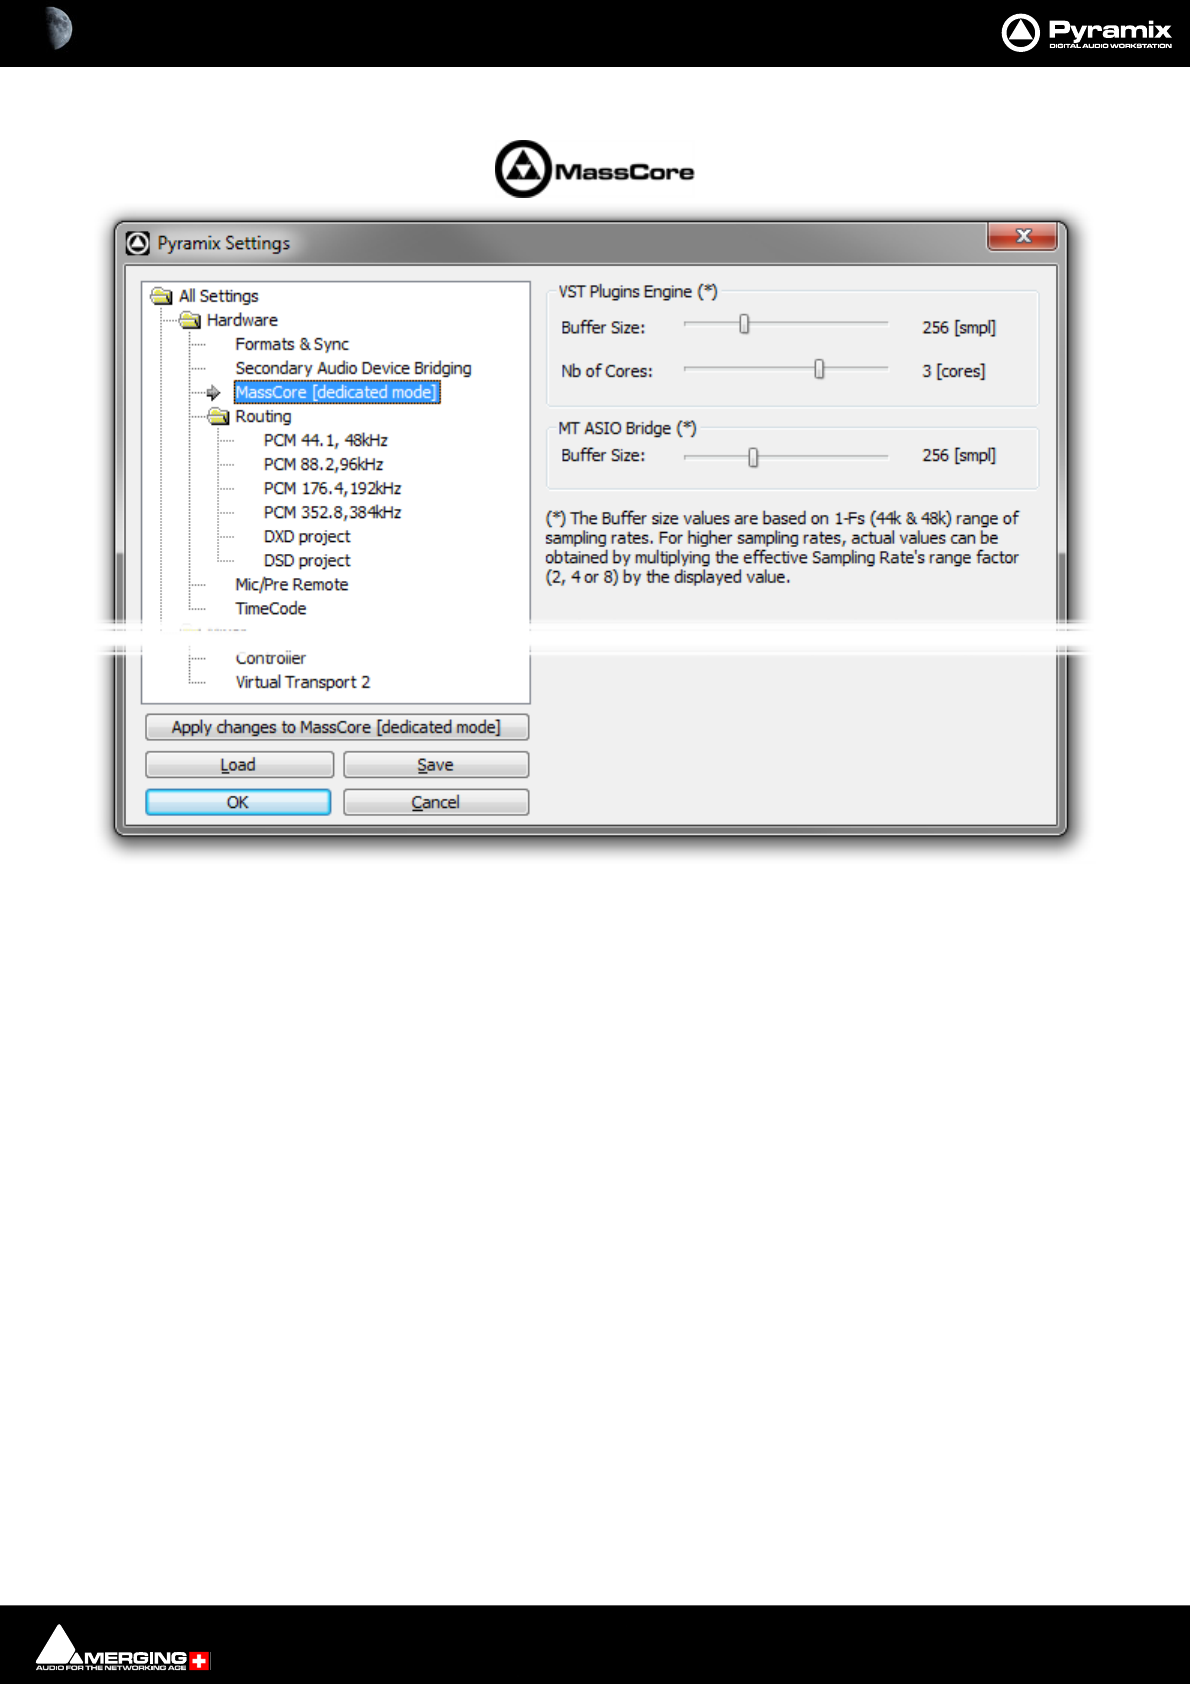The width and height of the screenshot is (1190, 1684).
Task: Open DXD project routing
Action: point(307,536)
